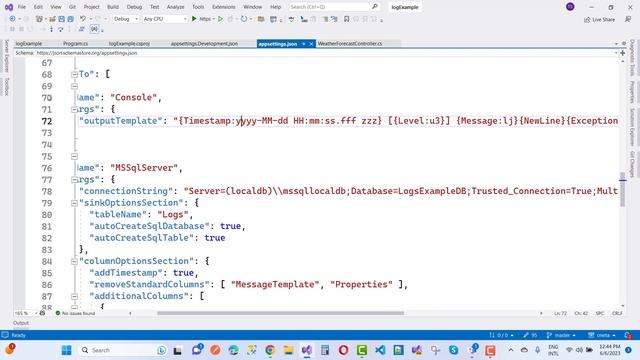The width and height of the screenshot is (640, 360).
Task: Click the "tableName" key on line 80
Action: (x=118, y=215)
